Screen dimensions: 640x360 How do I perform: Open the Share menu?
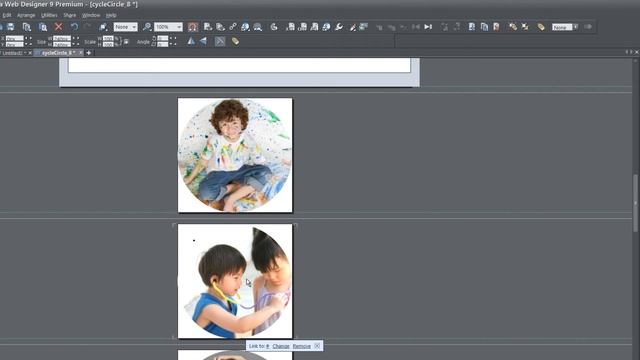tap(69, 15)
